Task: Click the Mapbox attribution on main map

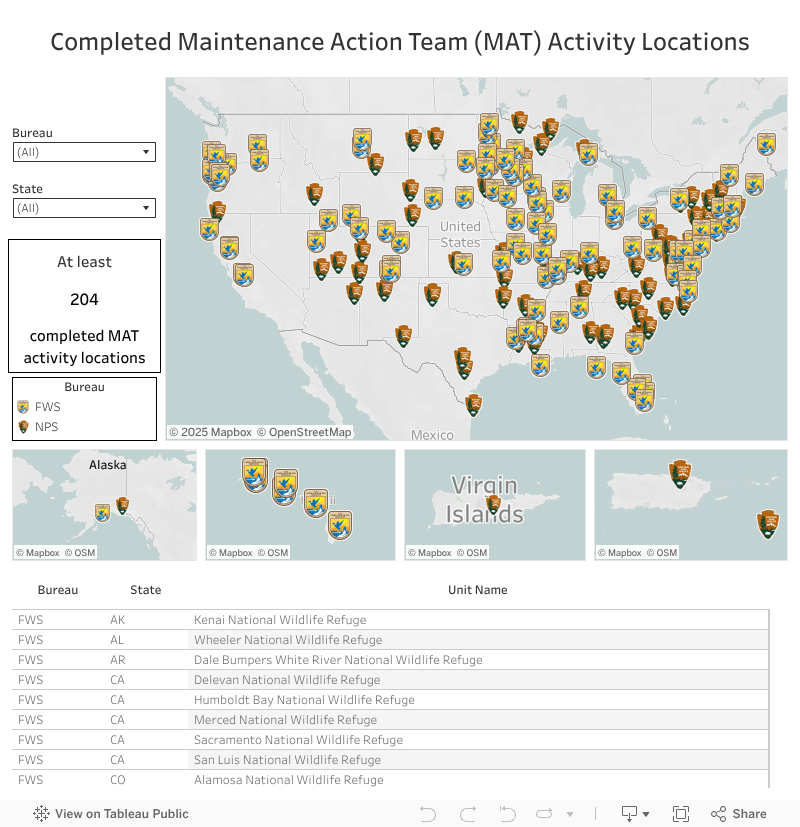Action: click(x=210, y=432)
